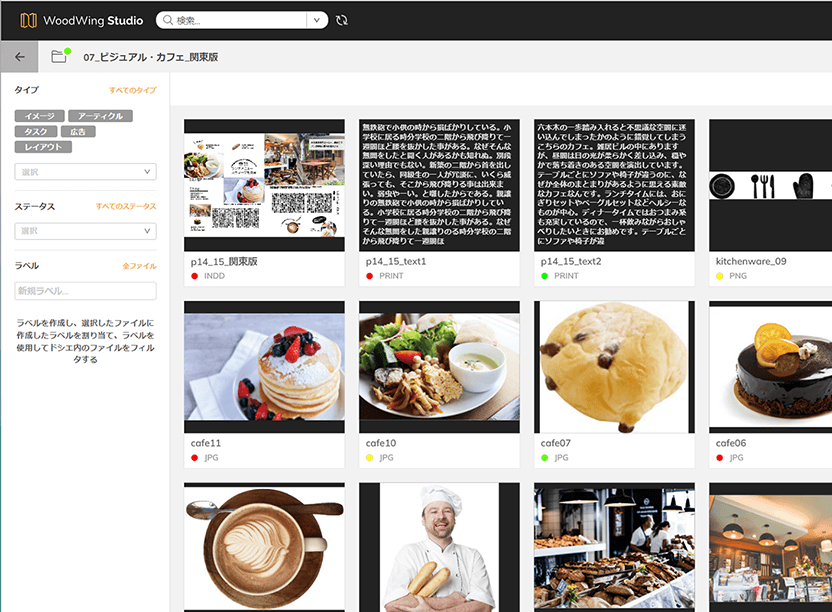Toggle the アーティクル type filter
Image resolution: width=832 pixels, height=612 pixels.
tap(100, 116)
